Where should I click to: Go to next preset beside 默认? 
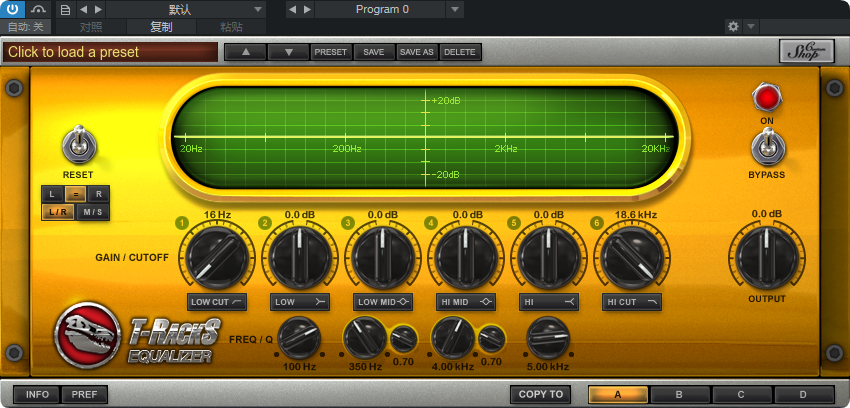tap(98, 9)
